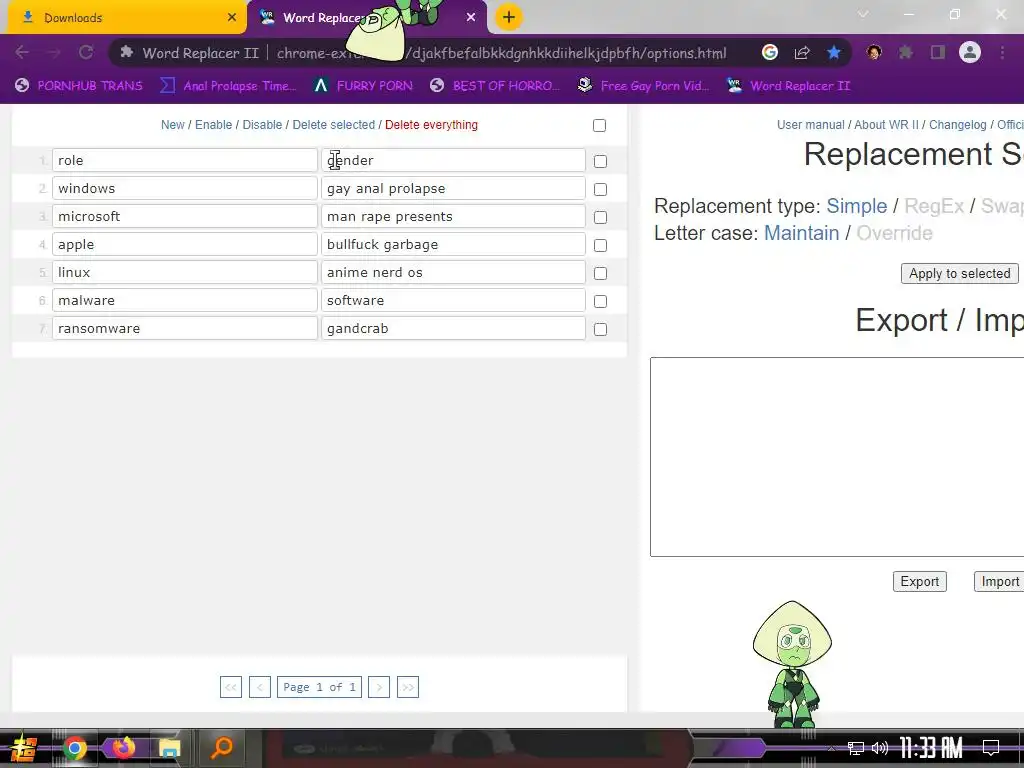The height and width of the screenshot is (768, 1024).
Task: Click the red Delete everything link
Action: (431, 125)
